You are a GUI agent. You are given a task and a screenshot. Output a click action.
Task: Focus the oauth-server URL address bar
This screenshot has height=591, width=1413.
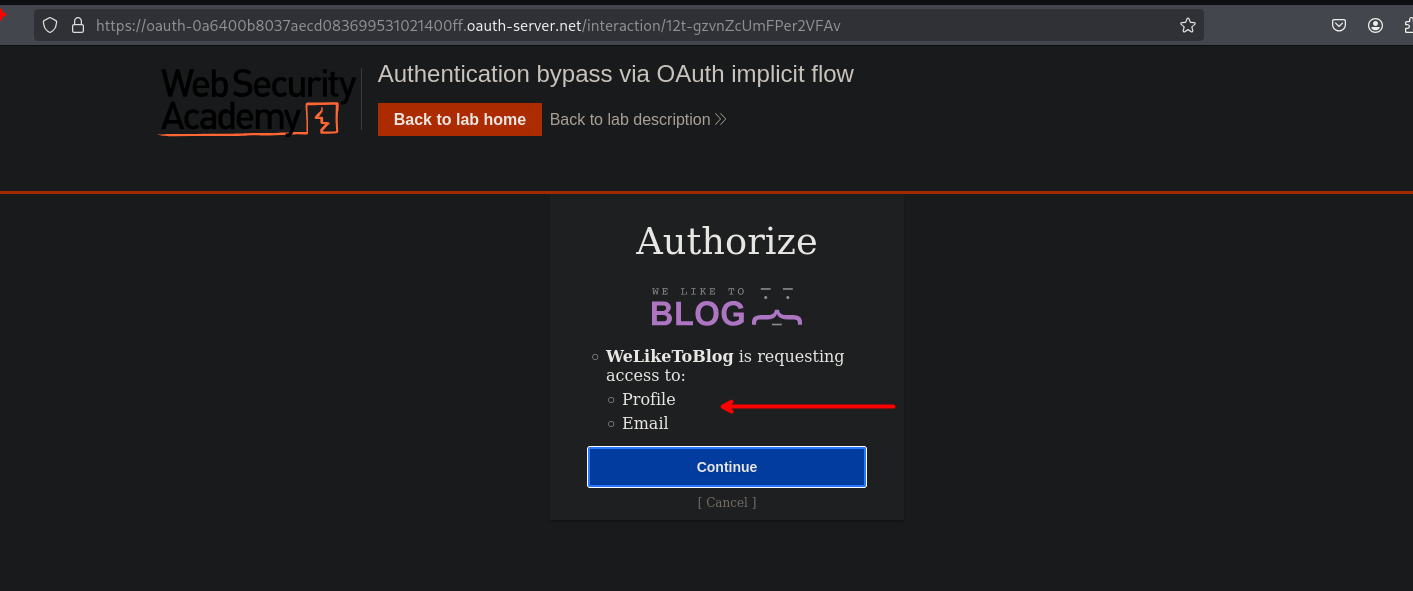(600, 25)
